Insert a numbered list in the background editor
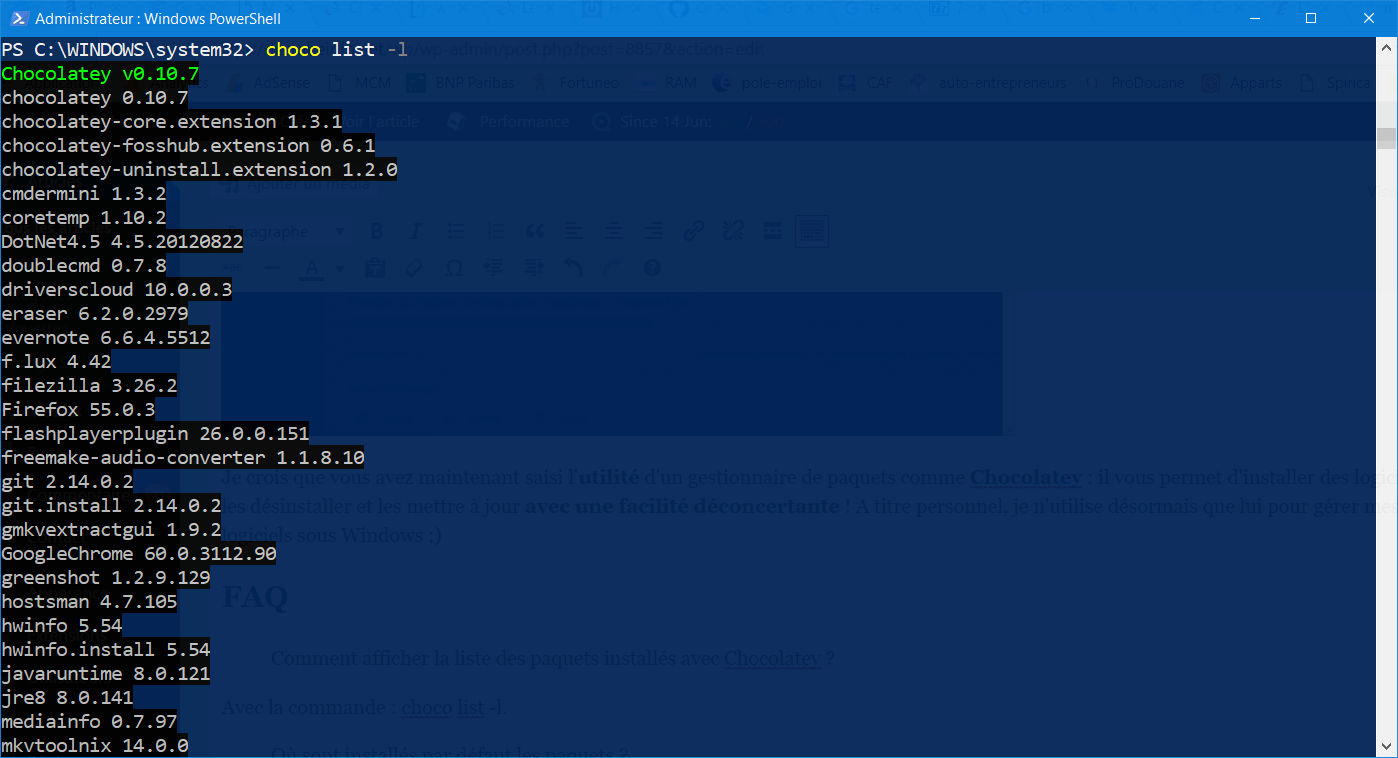This screenshot has height=758, width=1398. [x=495, y=231]
